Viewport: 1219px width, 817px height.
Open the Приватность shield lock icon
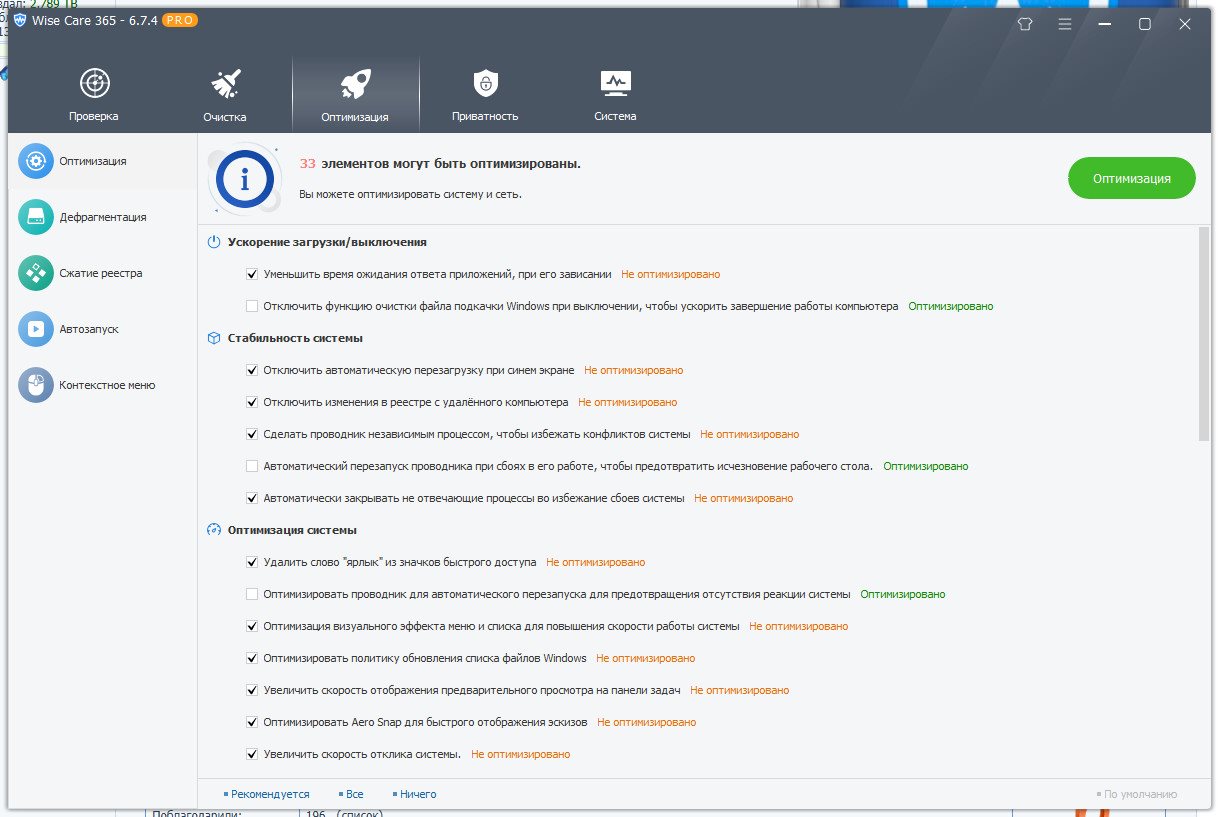tap(485, 83)
